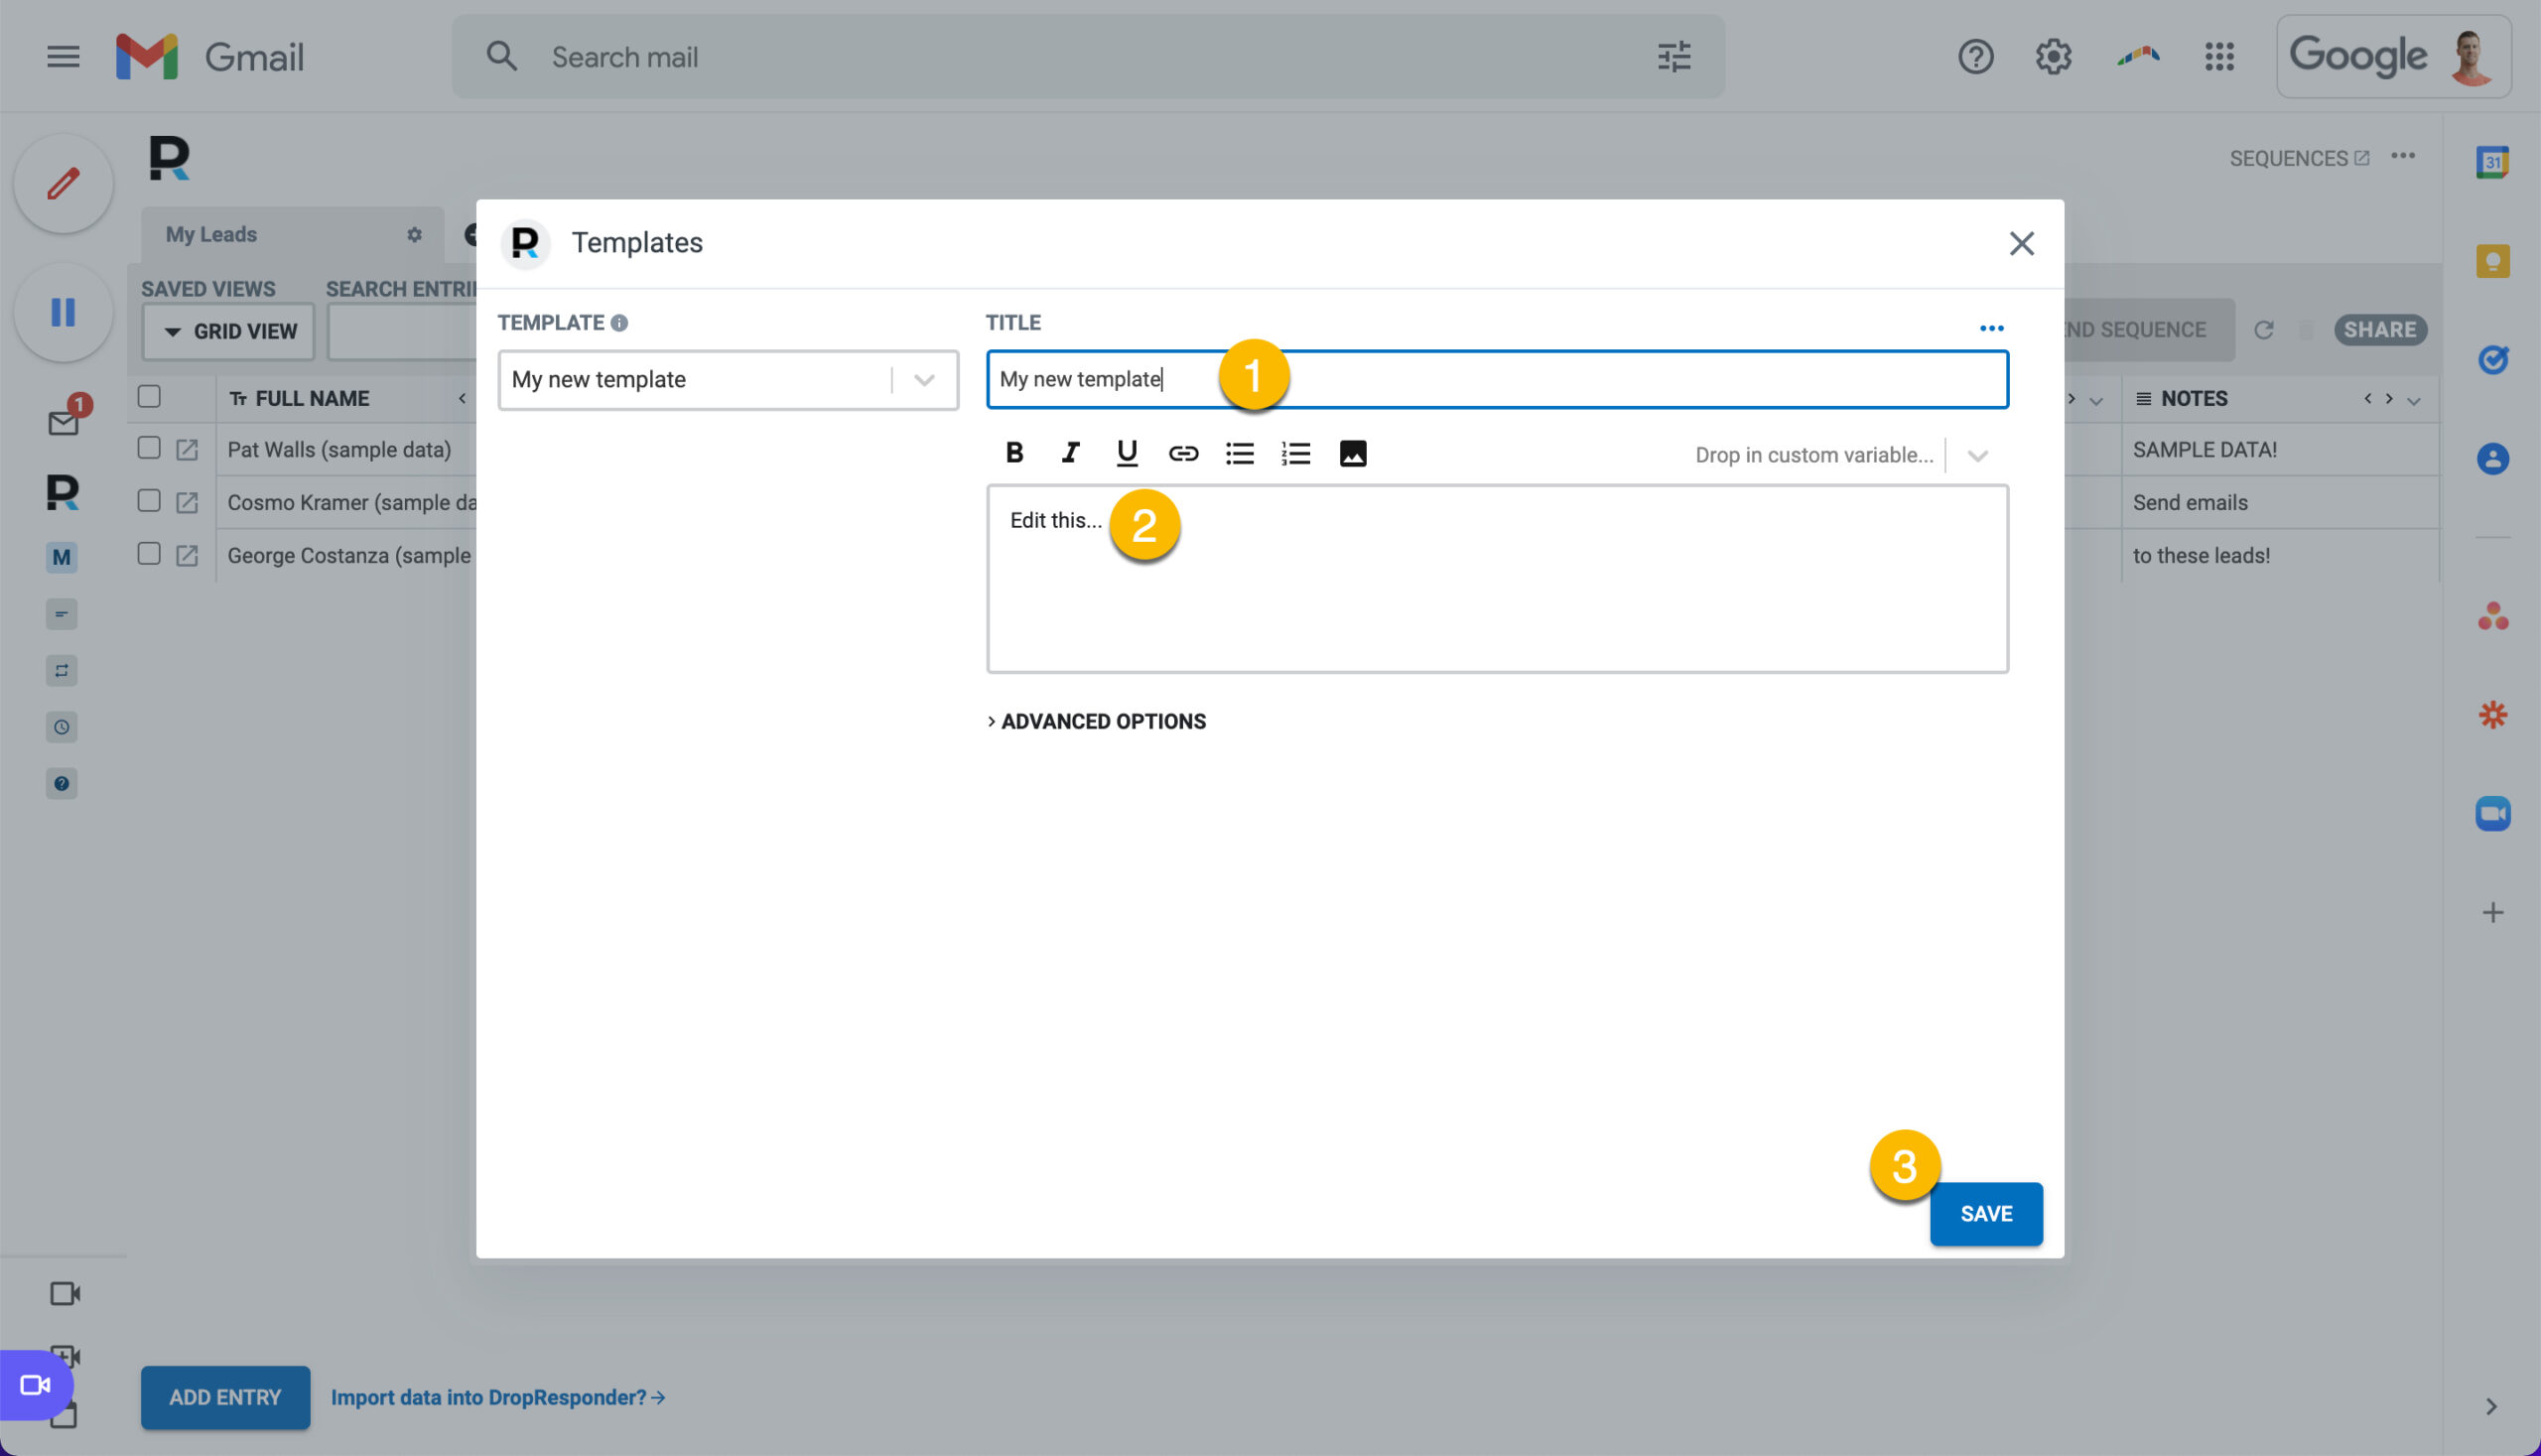Tick the select-all checkbox in header
Viewport: 2541px width, 1456px height.
pyautogui.click(x=149, y=396)
